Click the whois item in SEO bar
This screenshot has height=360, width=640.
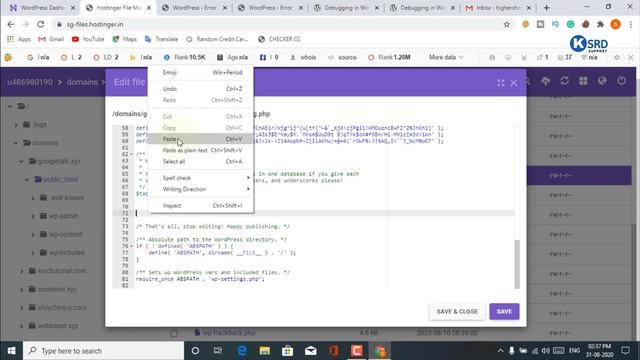coord(303,58)
